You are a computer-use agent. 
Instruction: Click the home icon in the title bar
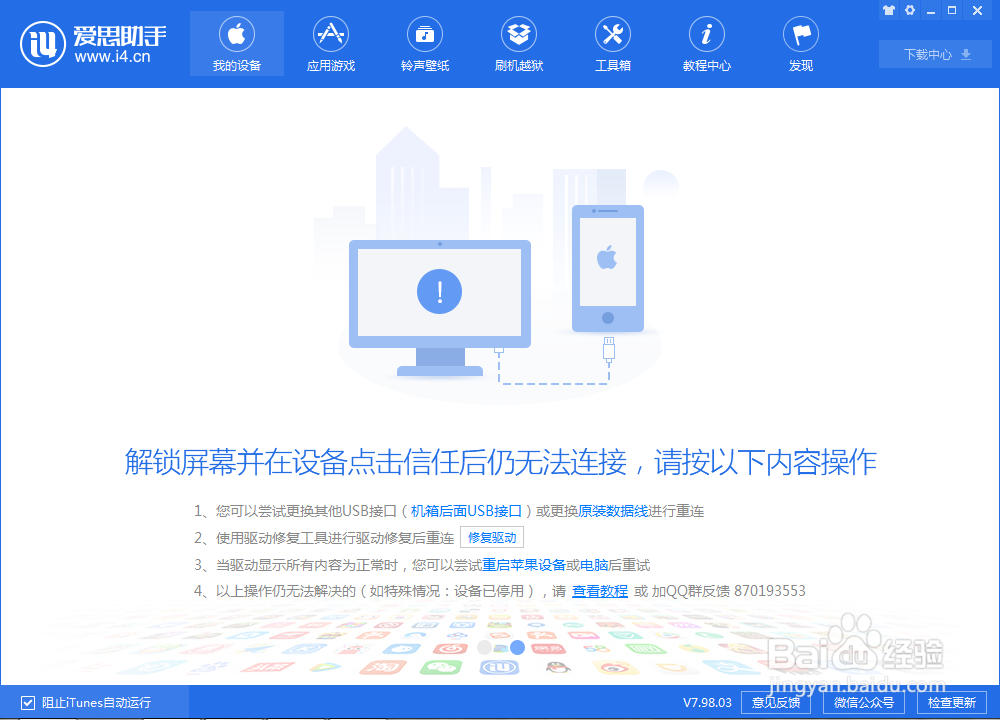pos(888,10)
